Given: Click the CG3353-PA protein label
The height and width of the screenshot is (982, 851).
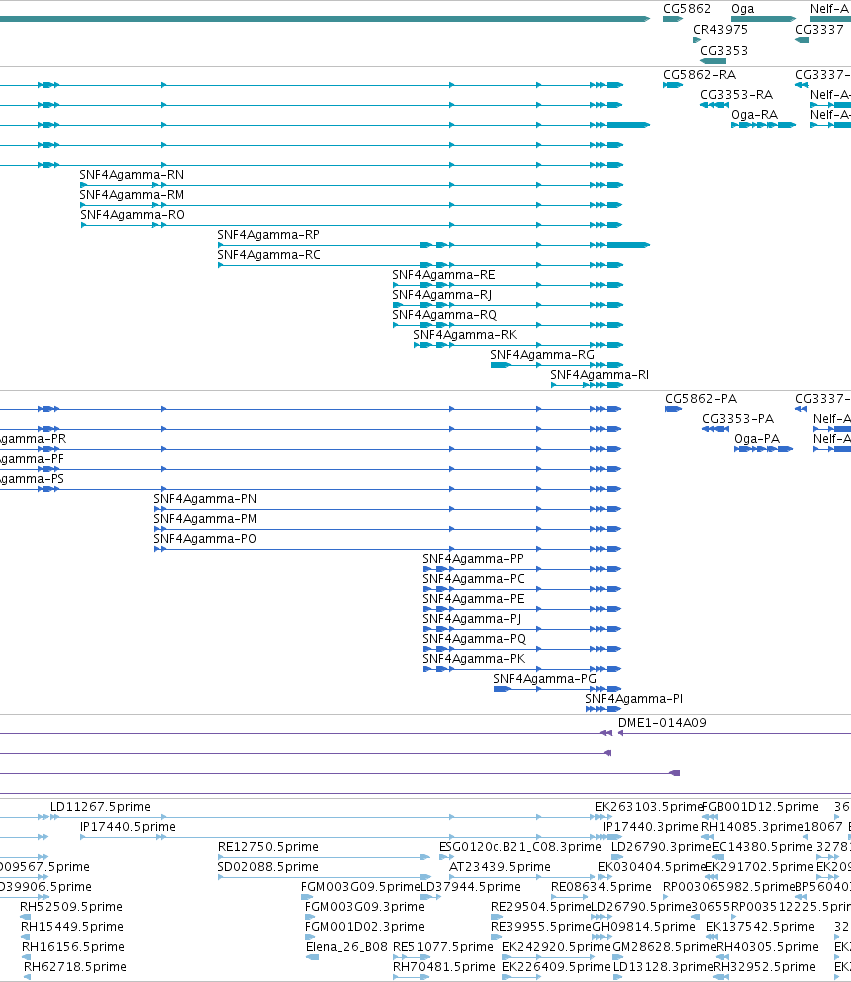Looking at the screenshot, I should pyautogui.click(x=738, y=419).
